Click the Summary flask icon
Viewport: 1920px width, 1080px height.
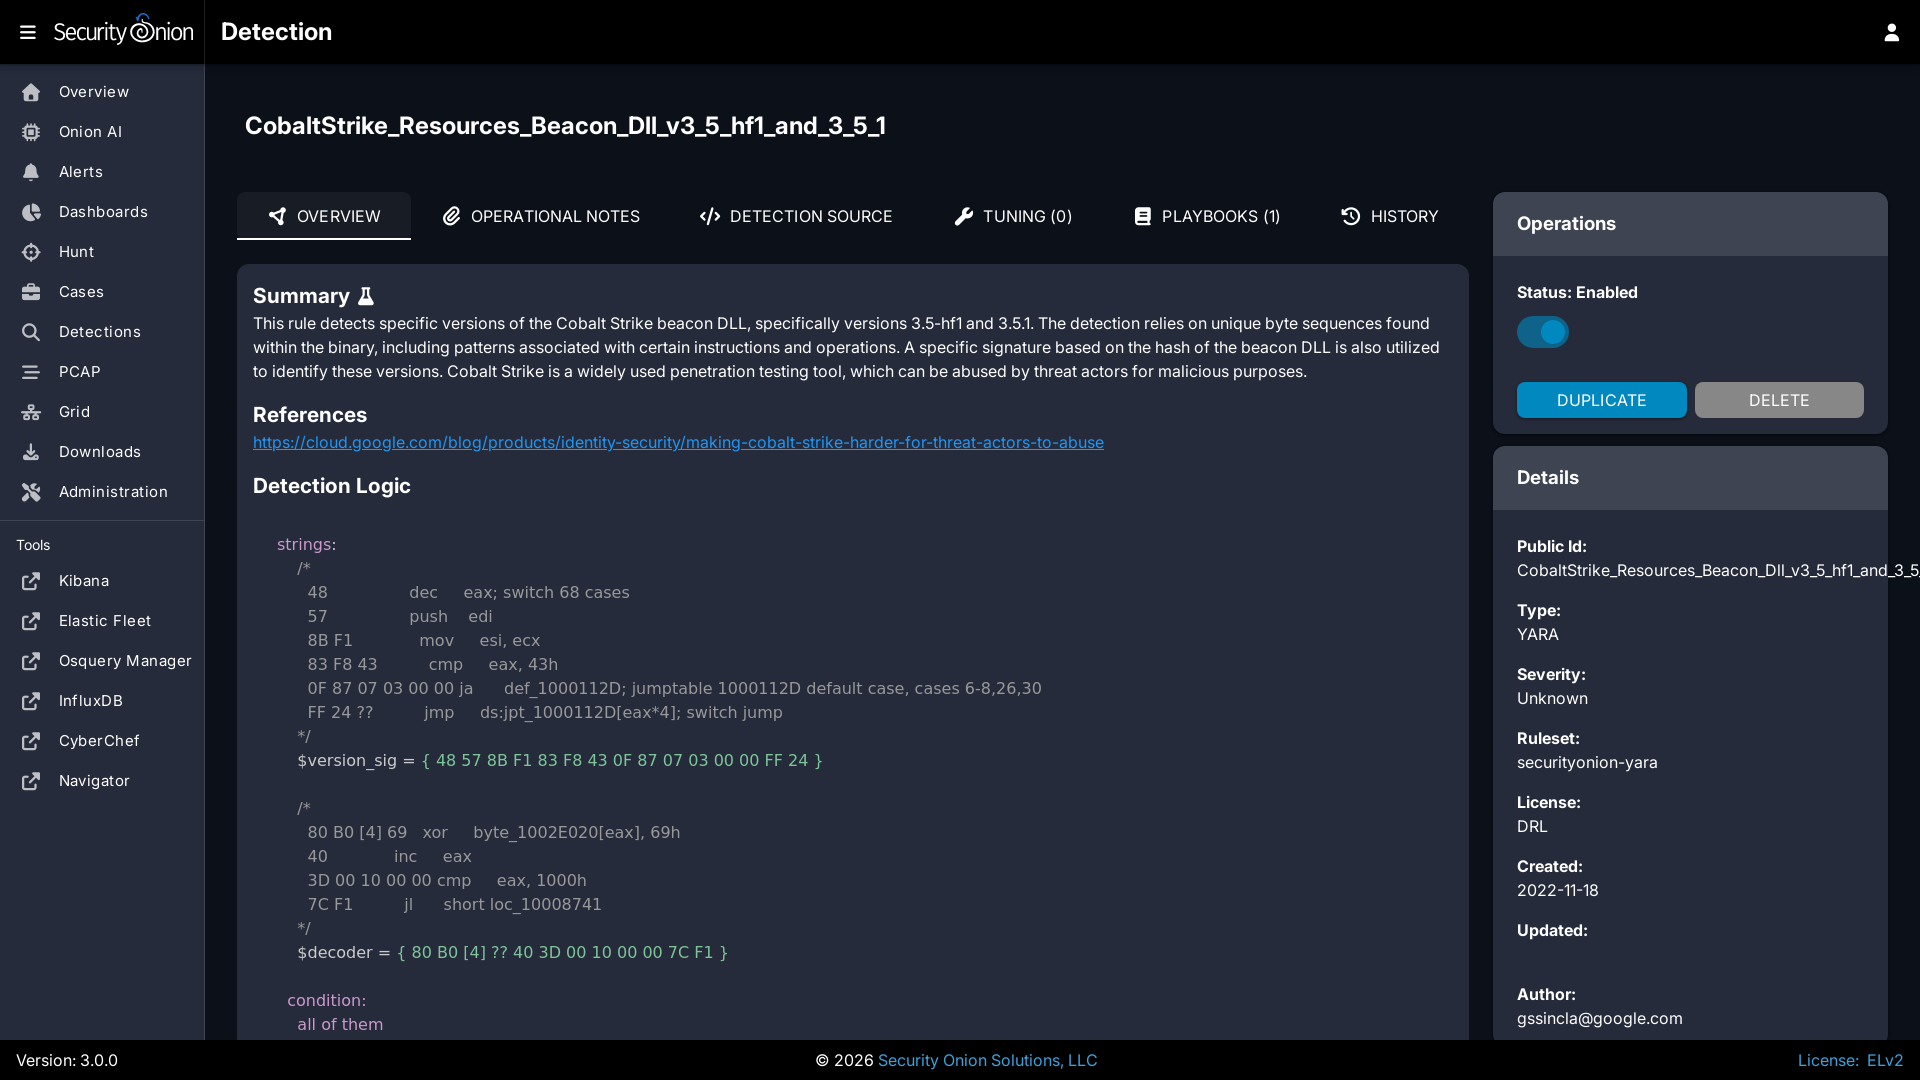366,296
